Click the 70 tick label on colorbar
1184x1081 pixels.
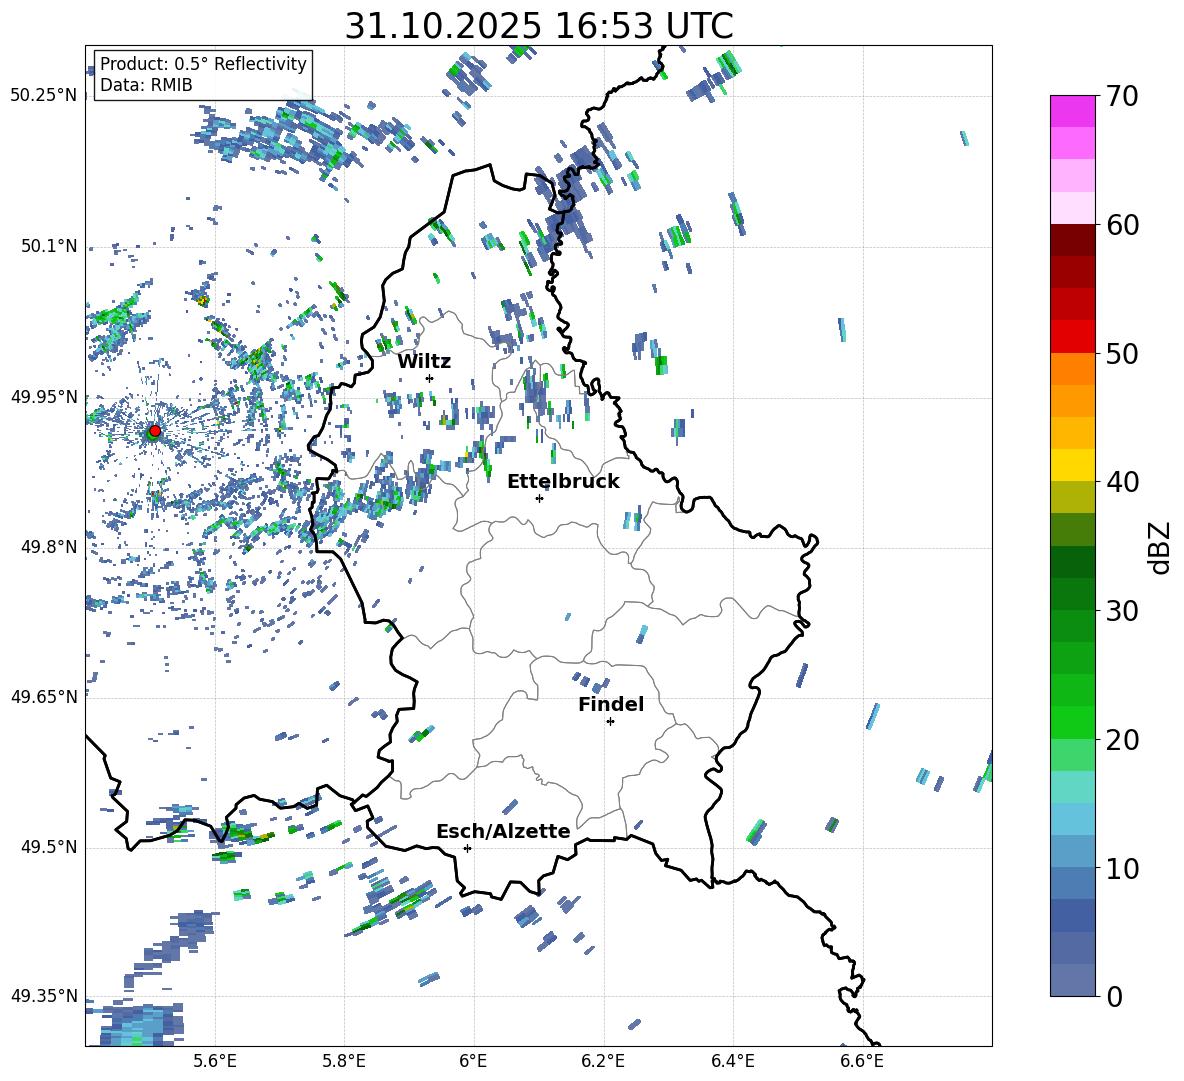pyautogui.click(x=1123, y=96)
